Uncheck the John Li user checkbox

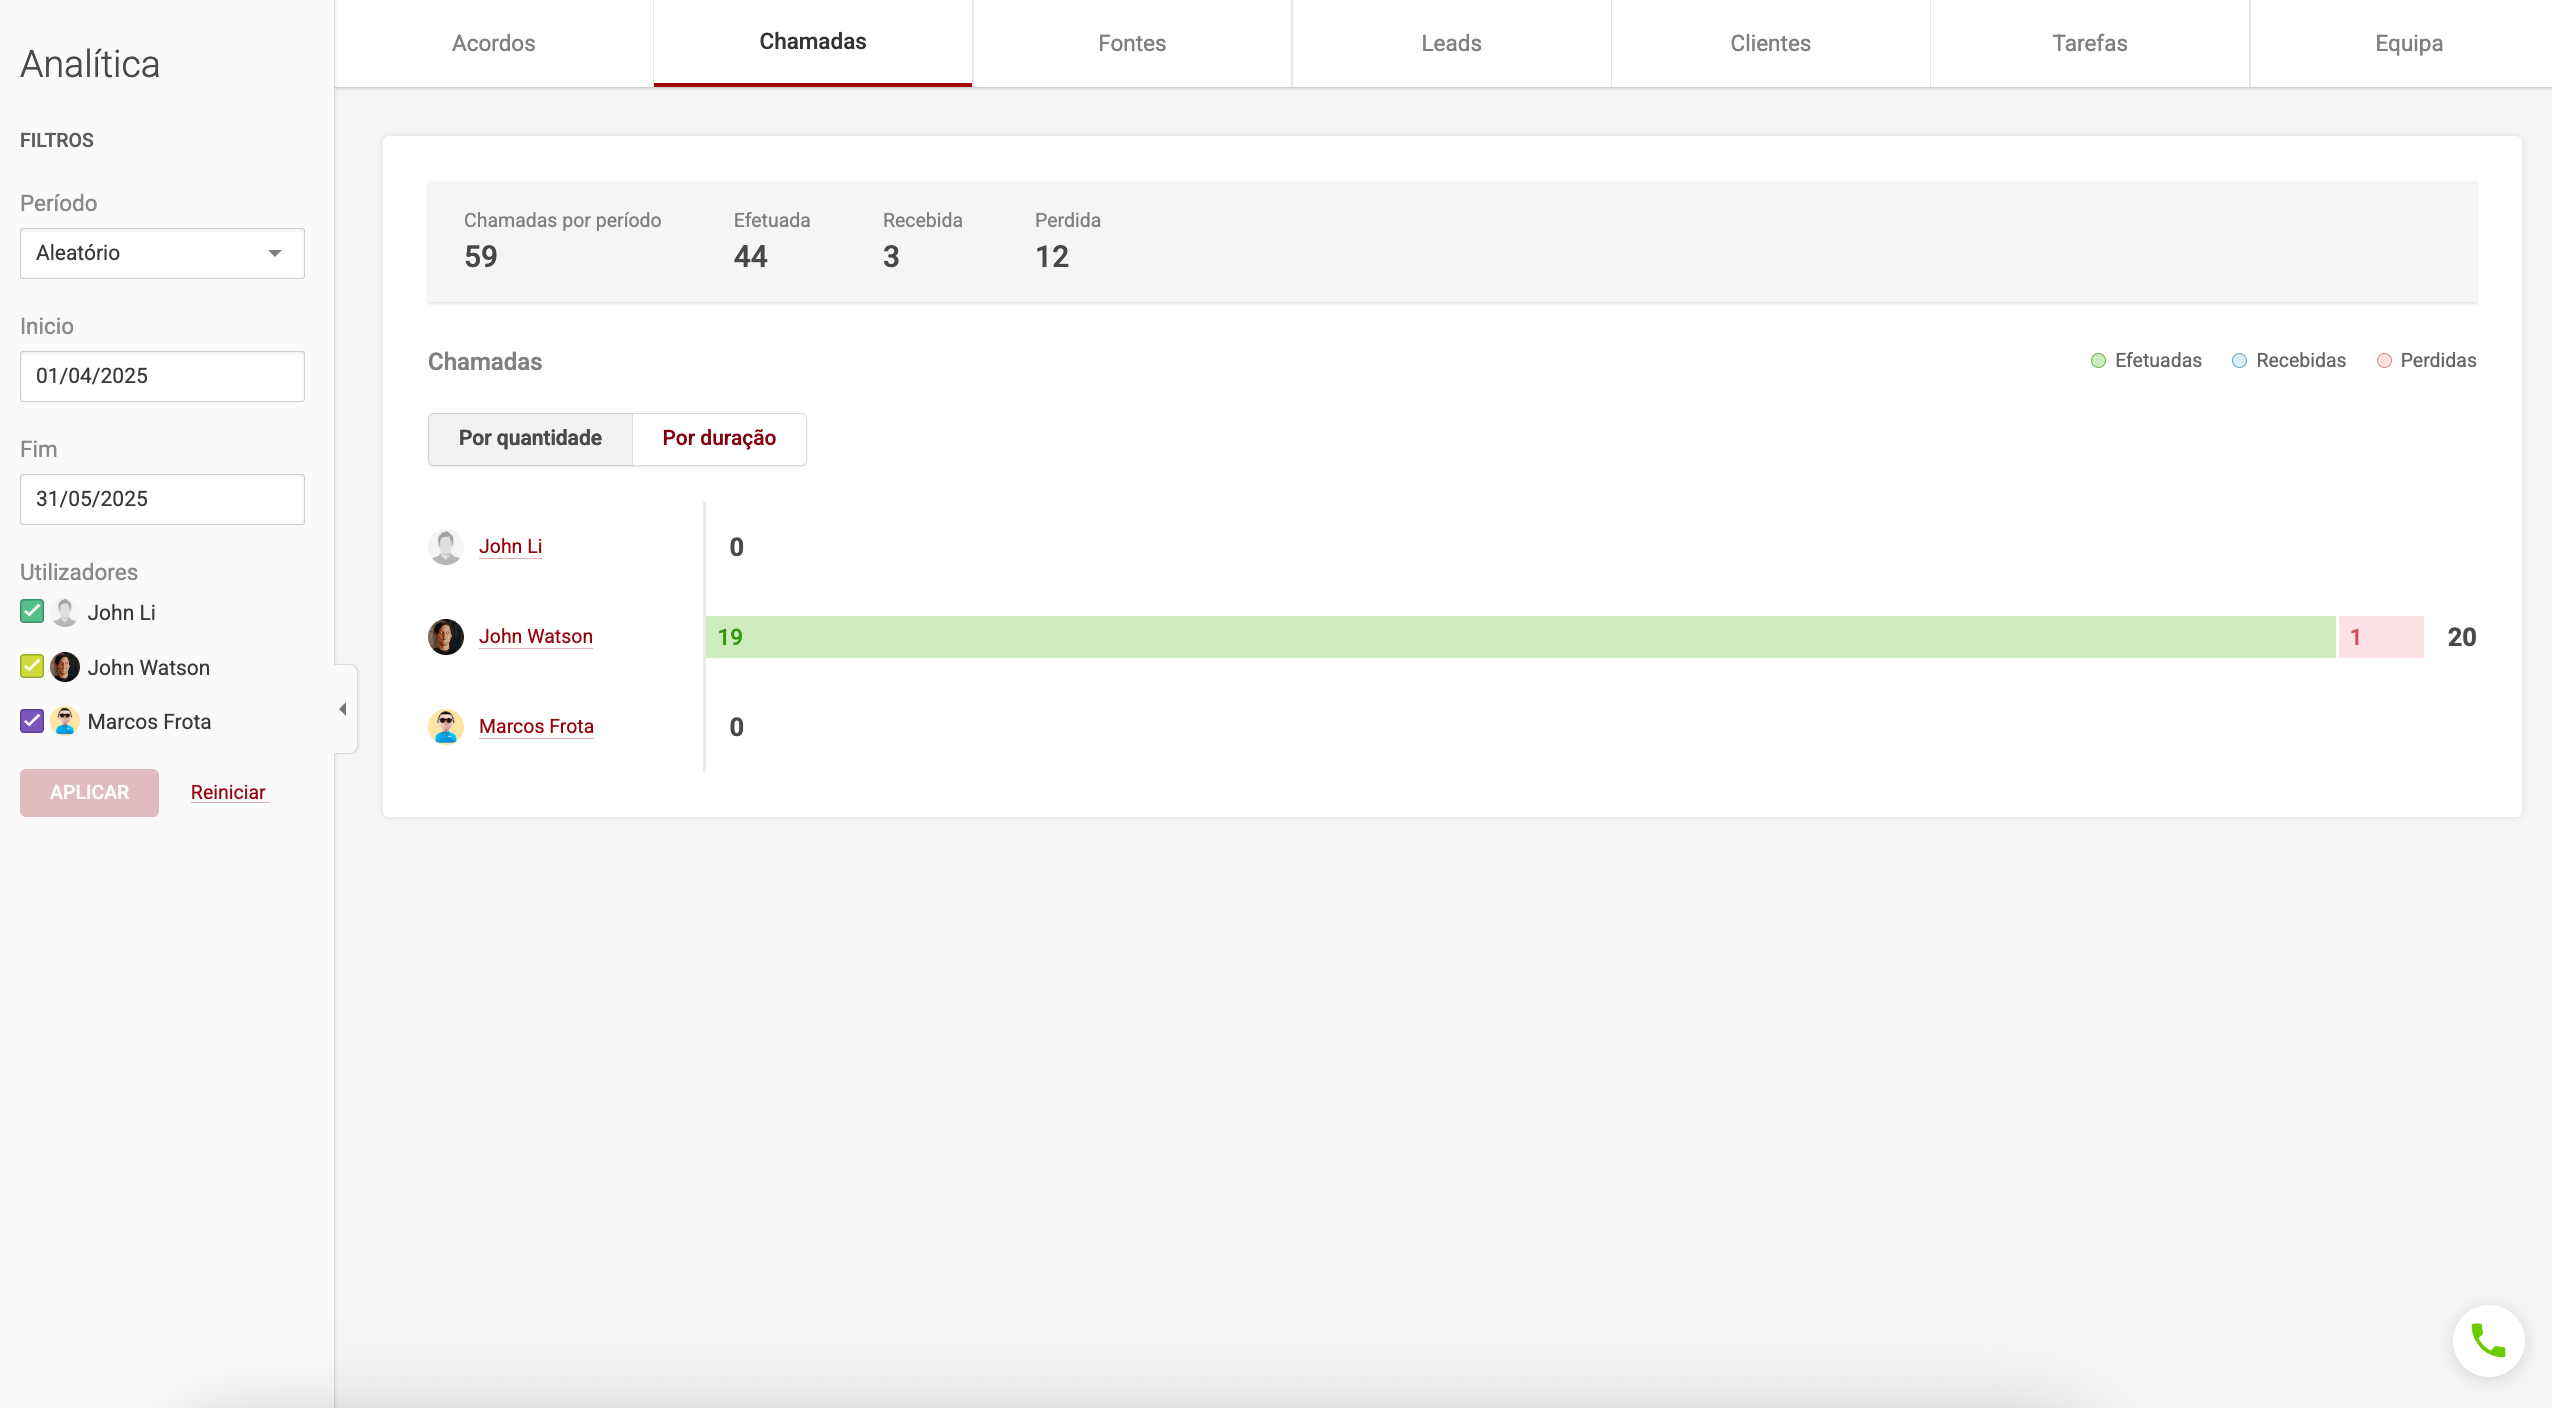point(32,612)
